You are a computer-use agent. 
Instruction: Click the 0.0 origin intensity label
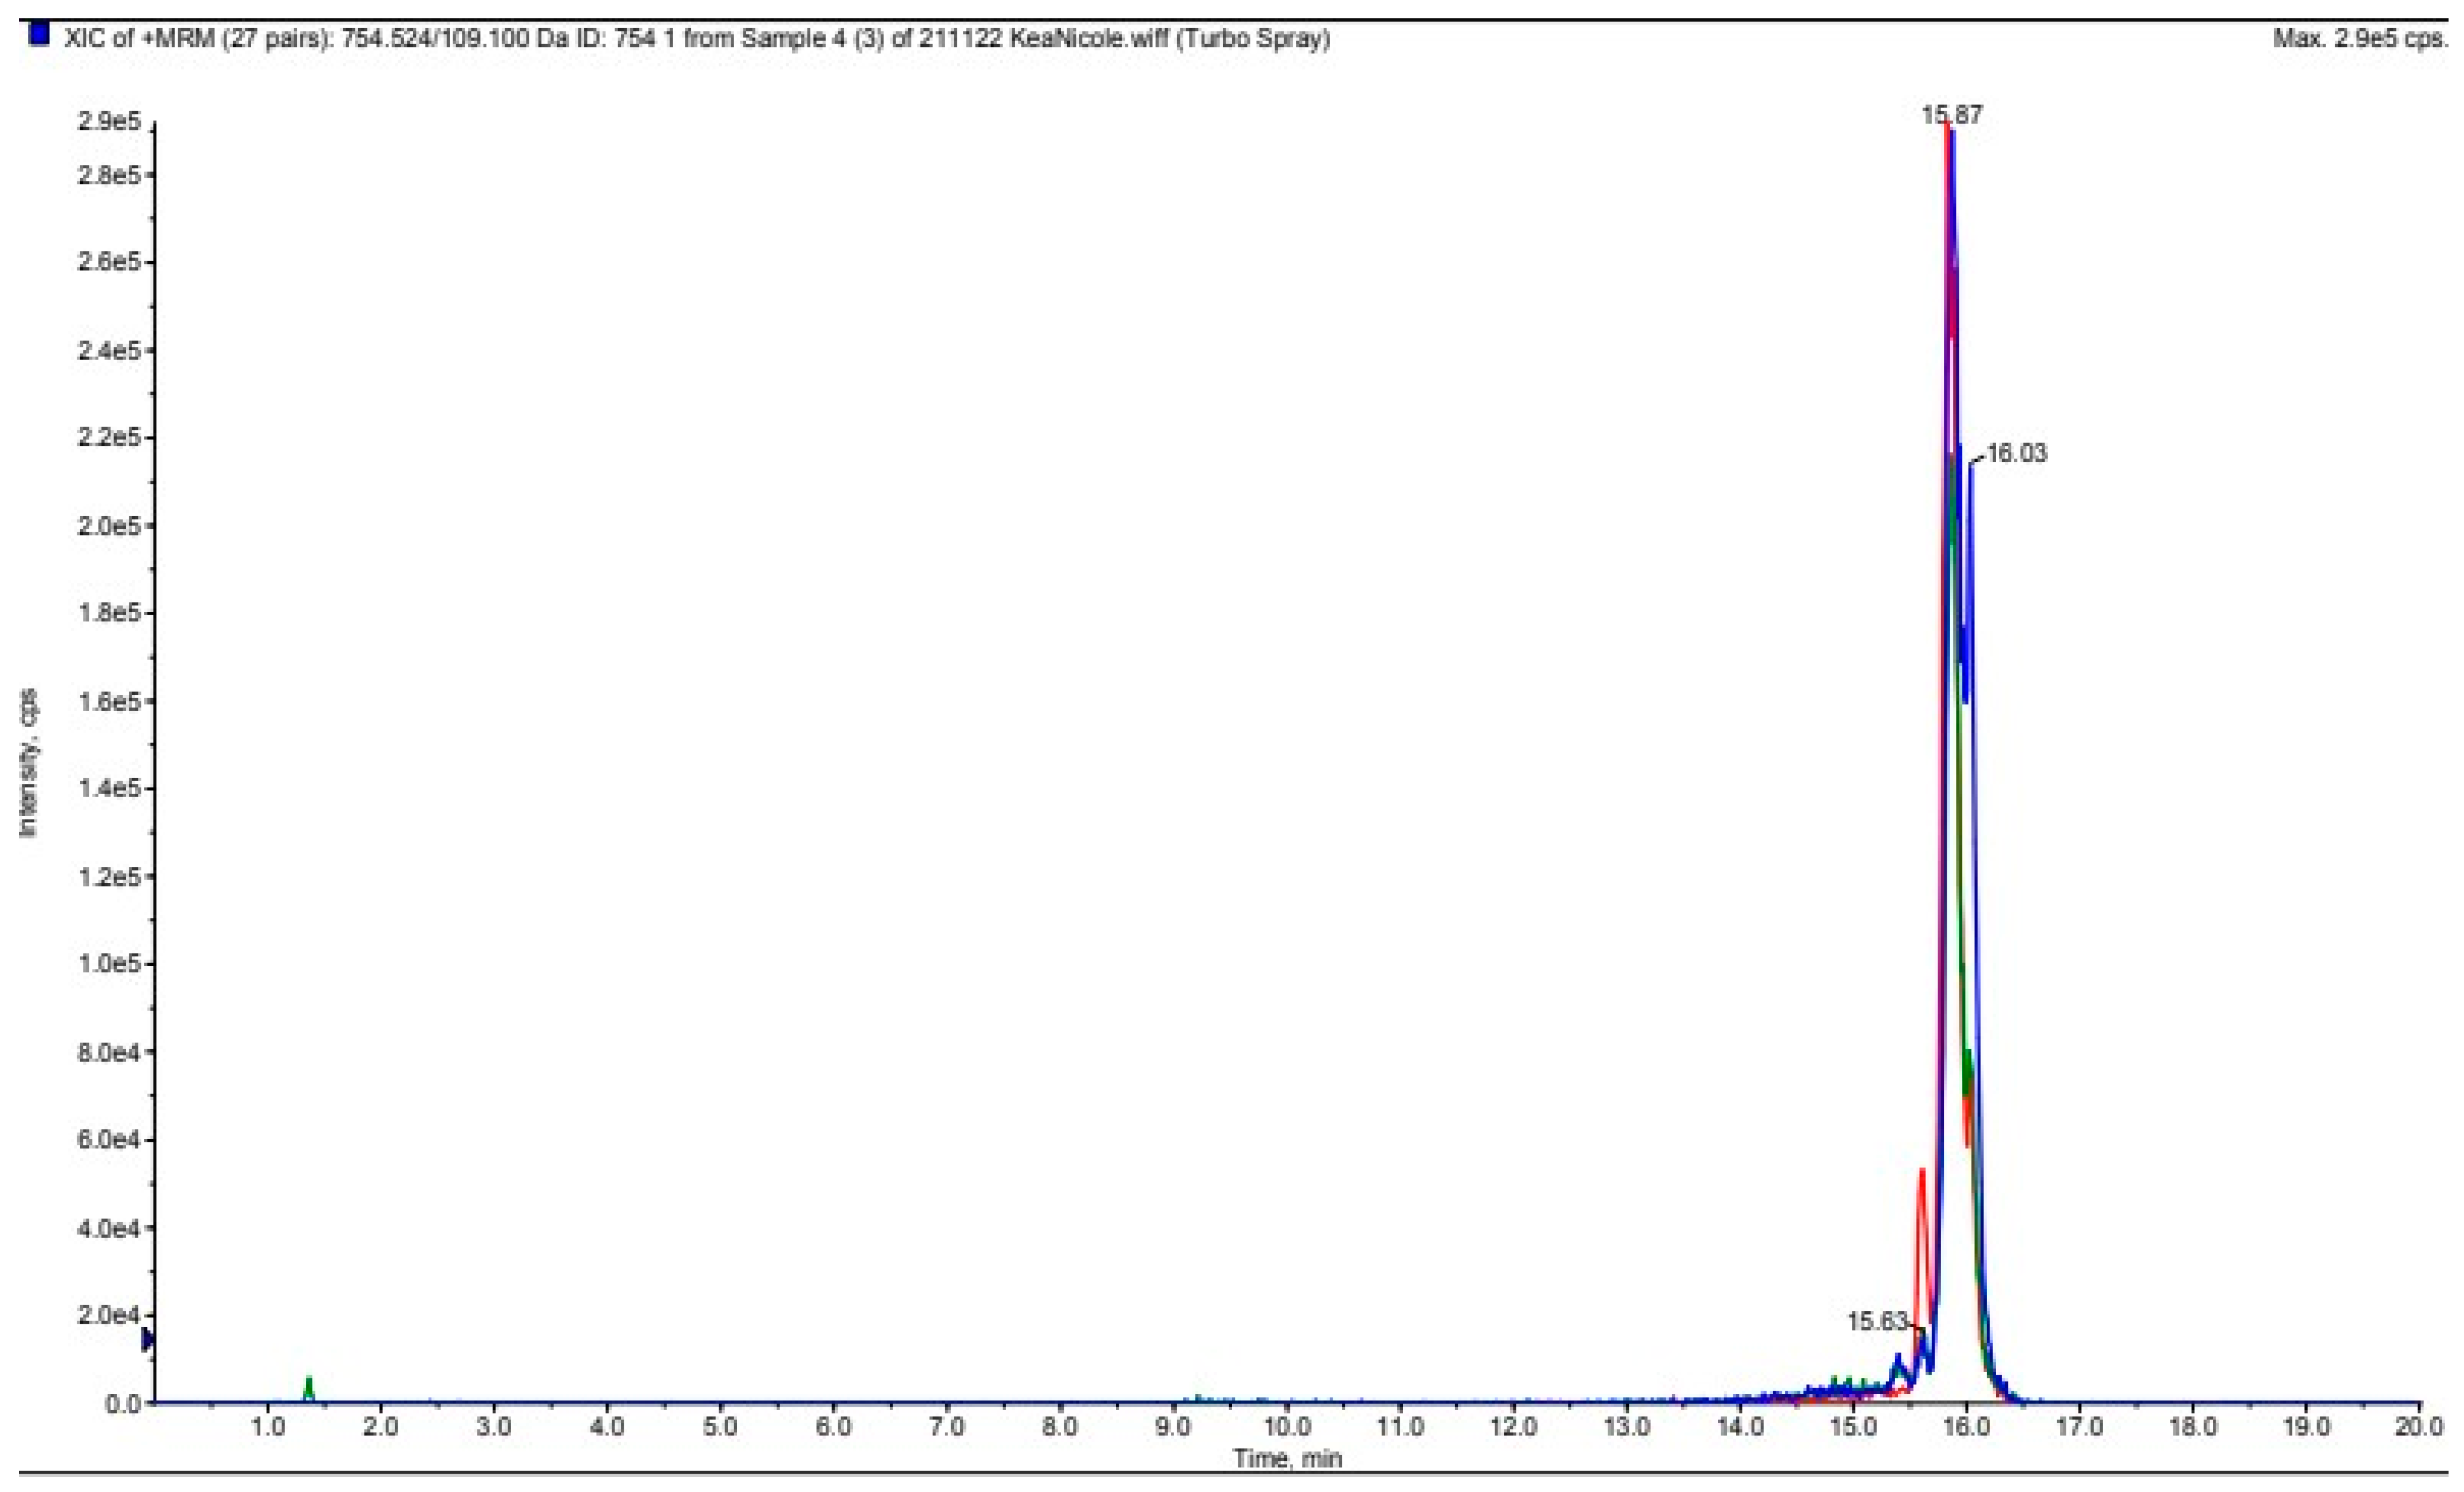point(122,1404)
